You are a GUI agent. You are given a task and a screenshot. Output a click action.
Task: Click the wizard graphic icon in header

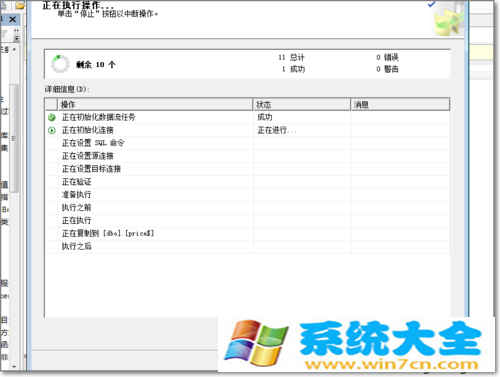[450, 19]
